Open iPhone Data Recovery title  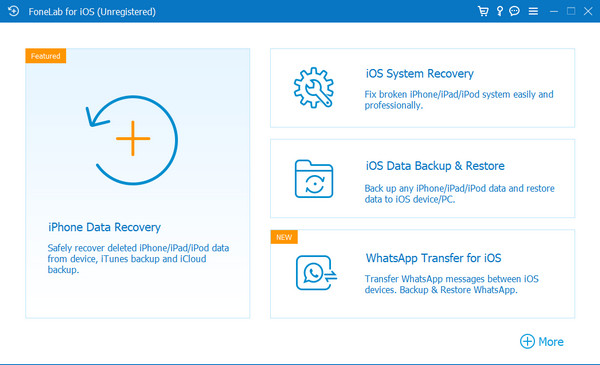pos(104,227)
